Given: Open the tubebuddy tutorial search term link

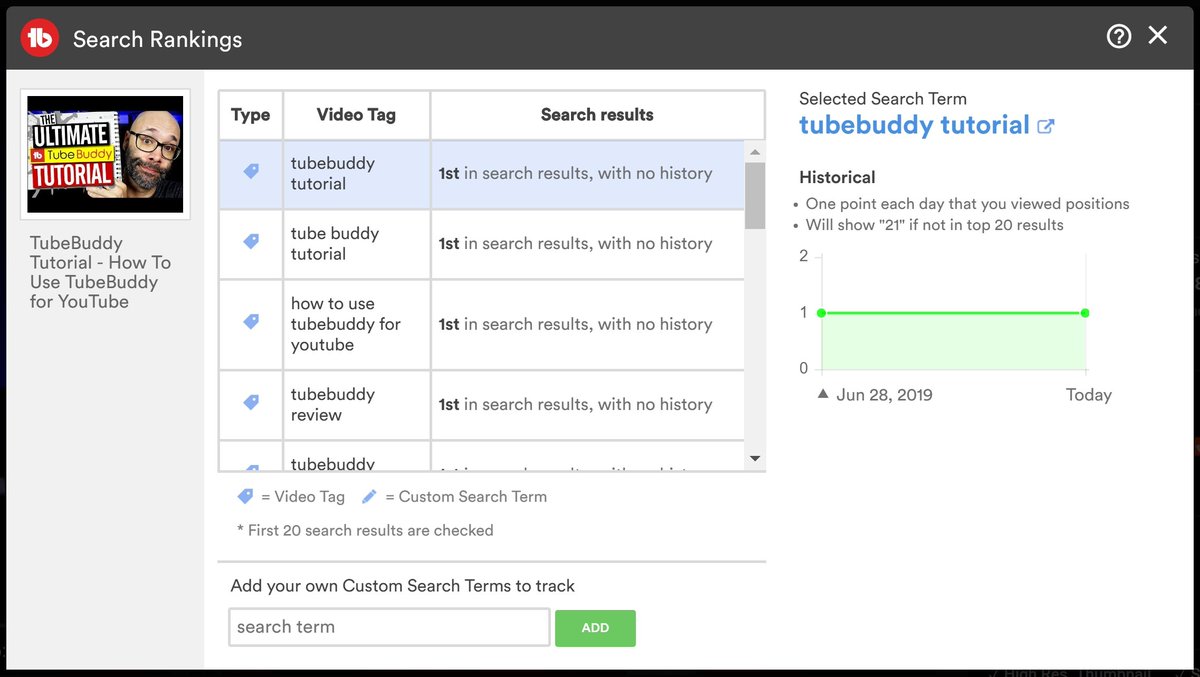Looking at the screenshot, I should [914, 126].
